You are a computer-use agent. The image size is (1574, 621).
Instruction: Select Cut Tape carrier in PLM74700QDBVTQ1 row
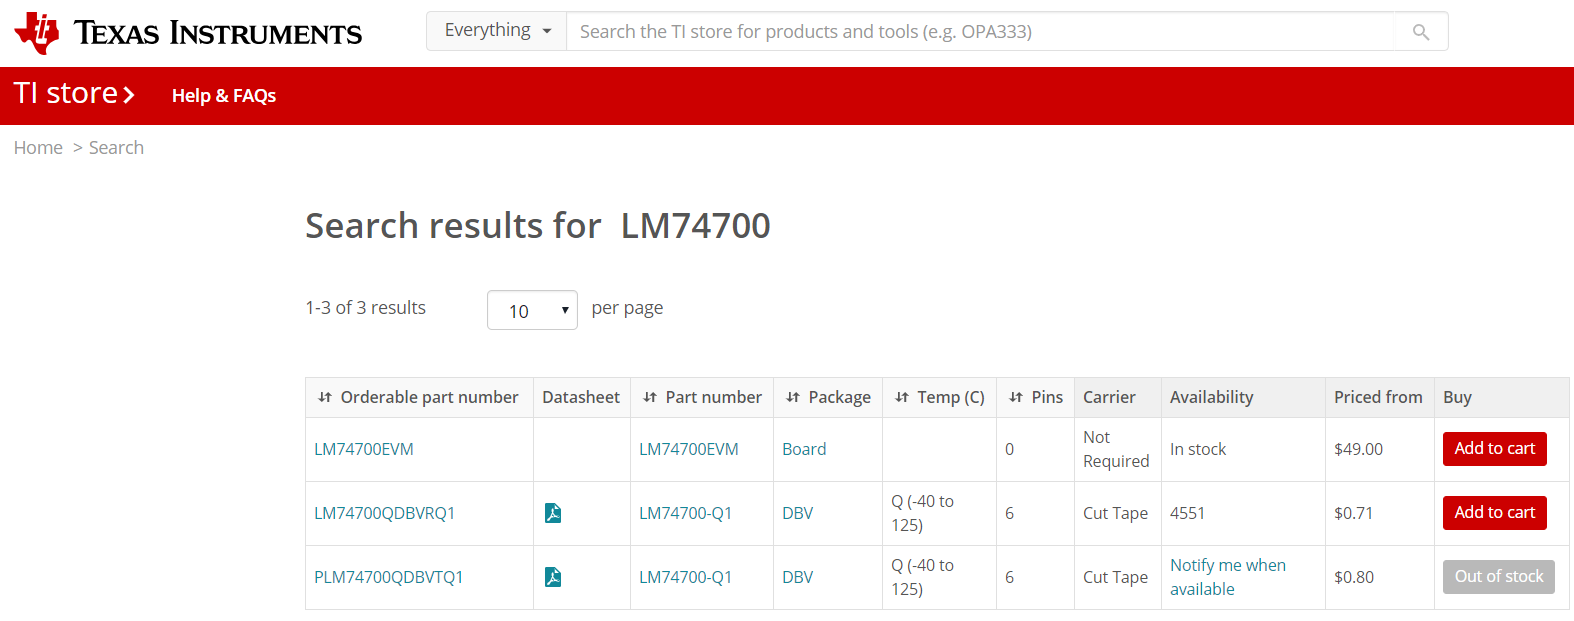tap(1115, 577)
